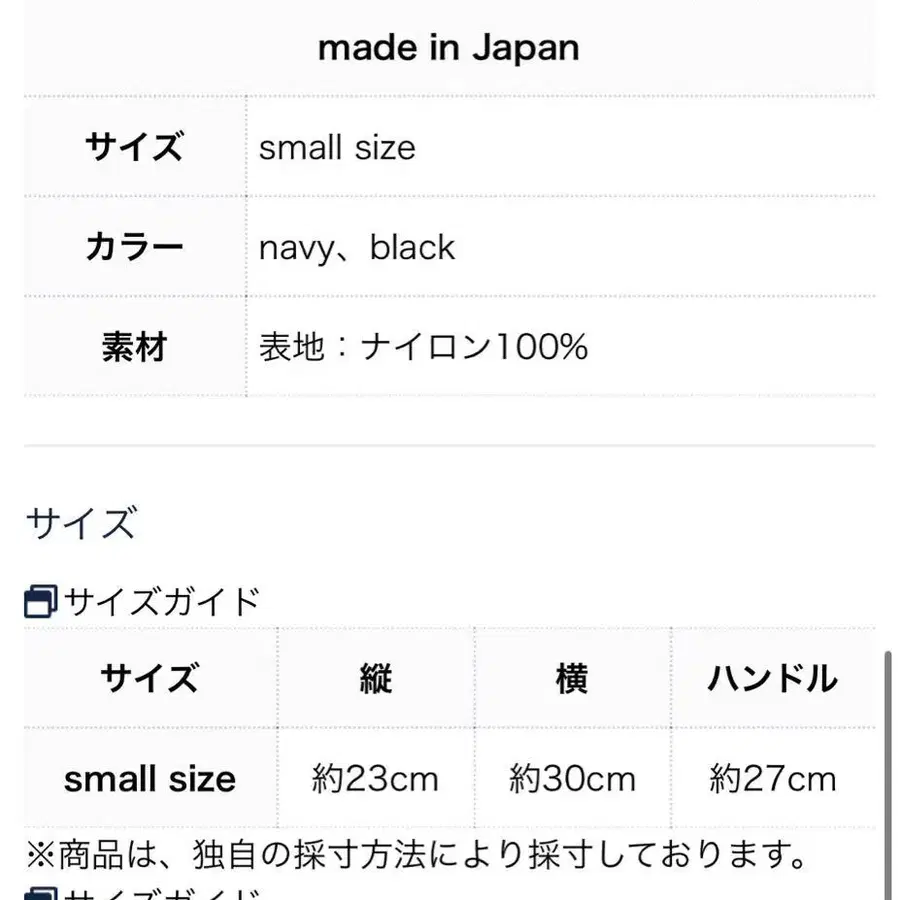Viewport: 900px width, 900px height.
Task: Click the 横 column header
Action: [572, 678]
